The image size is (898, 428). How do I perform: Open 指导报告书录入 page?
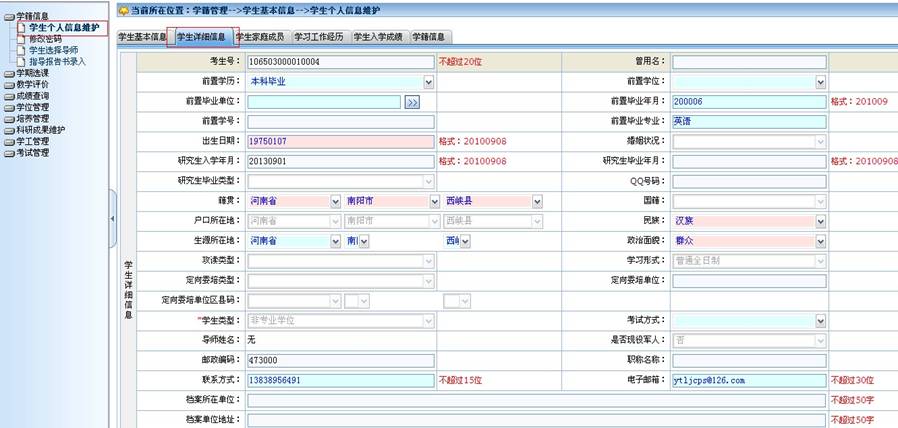tap(57, 61)
